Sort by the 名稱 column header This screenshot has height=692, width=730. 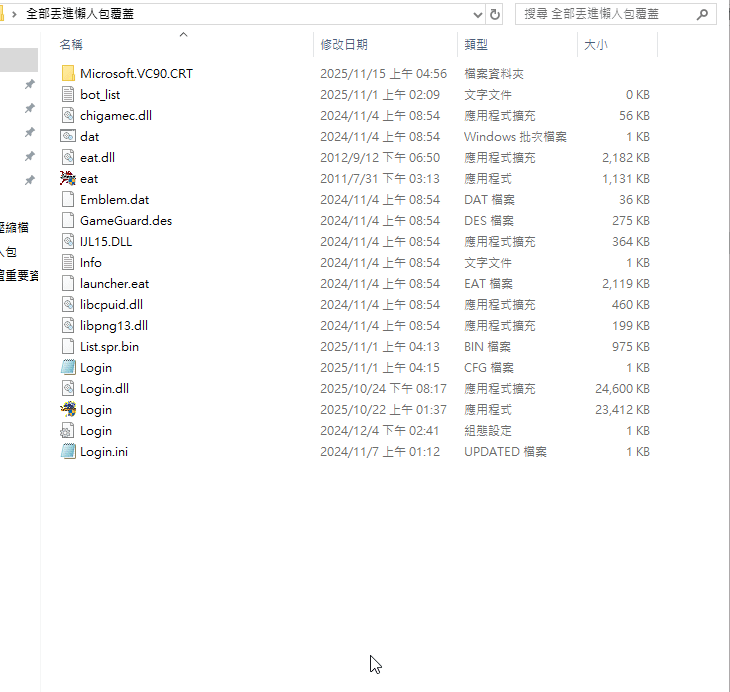[x=71, y=45]
